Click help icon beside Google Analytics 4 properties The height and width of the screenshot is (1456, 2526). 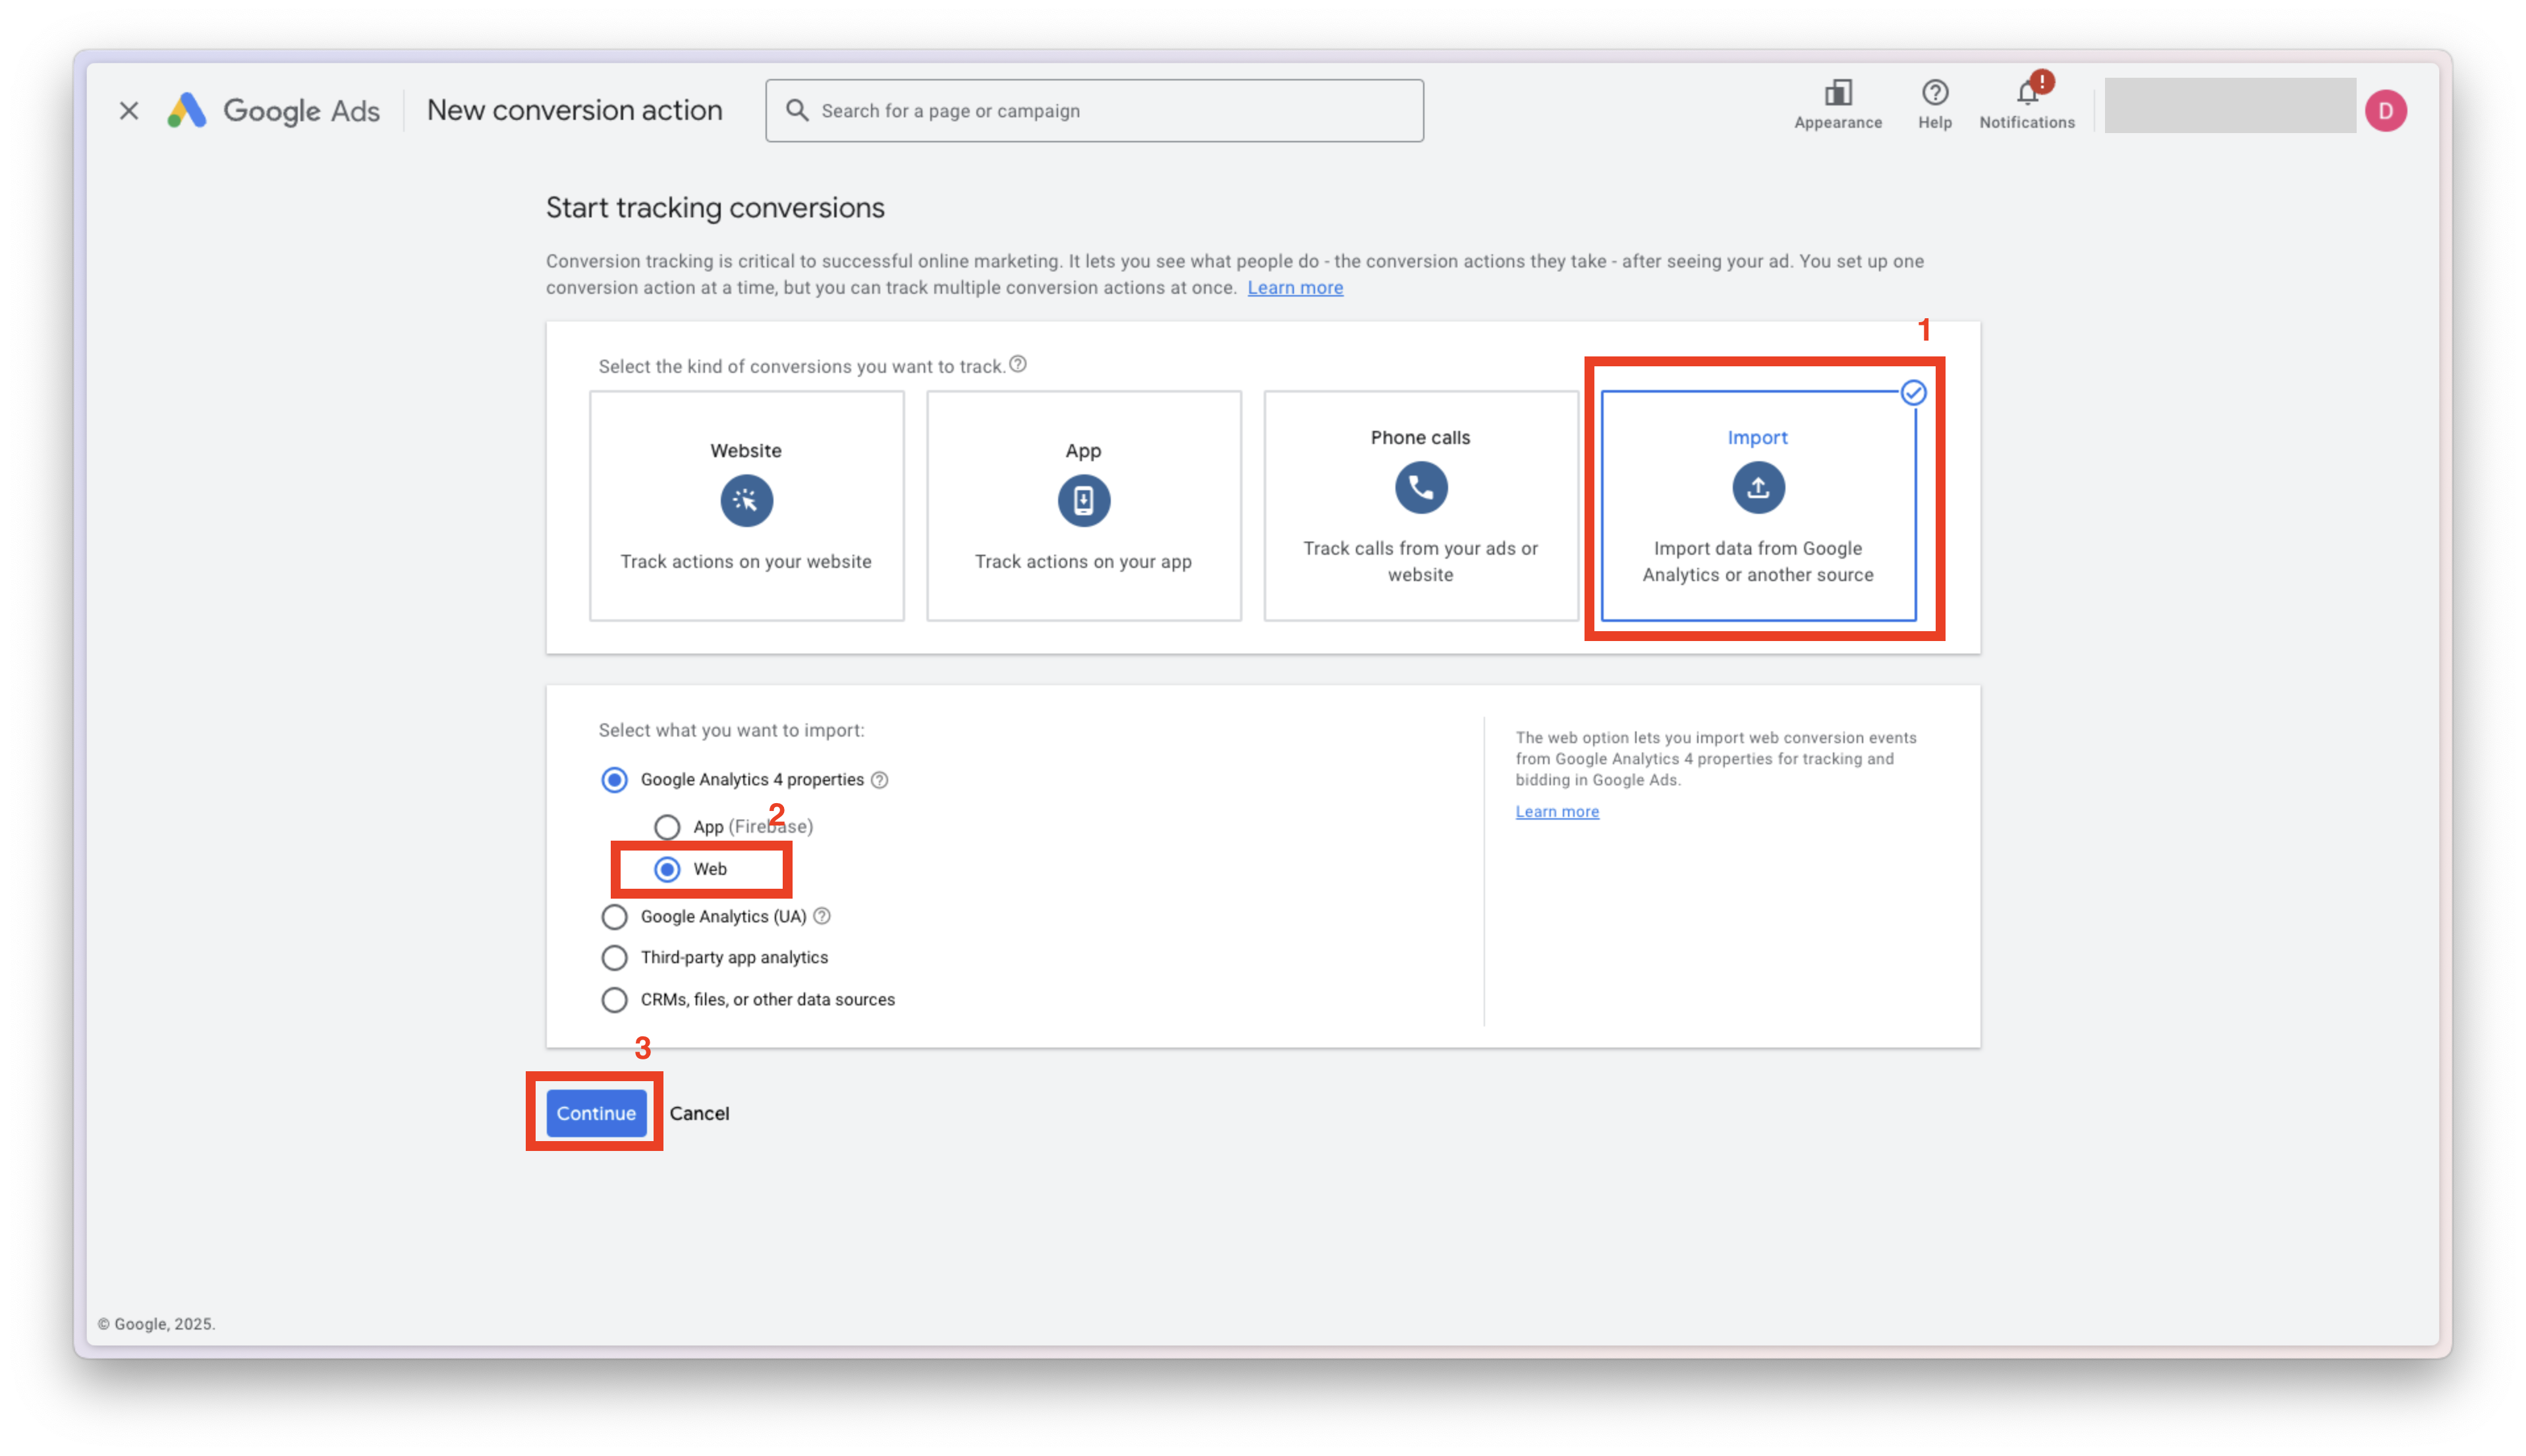pos(879,780)
